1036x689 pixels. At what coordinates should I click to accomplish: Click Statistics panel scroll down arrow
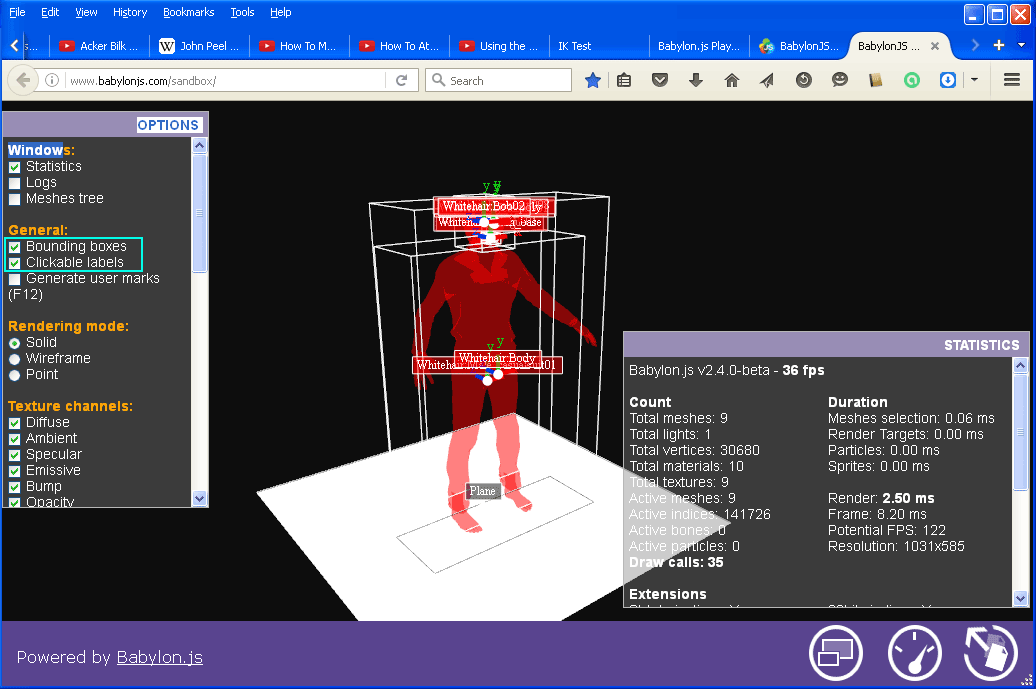point(1020,598)
